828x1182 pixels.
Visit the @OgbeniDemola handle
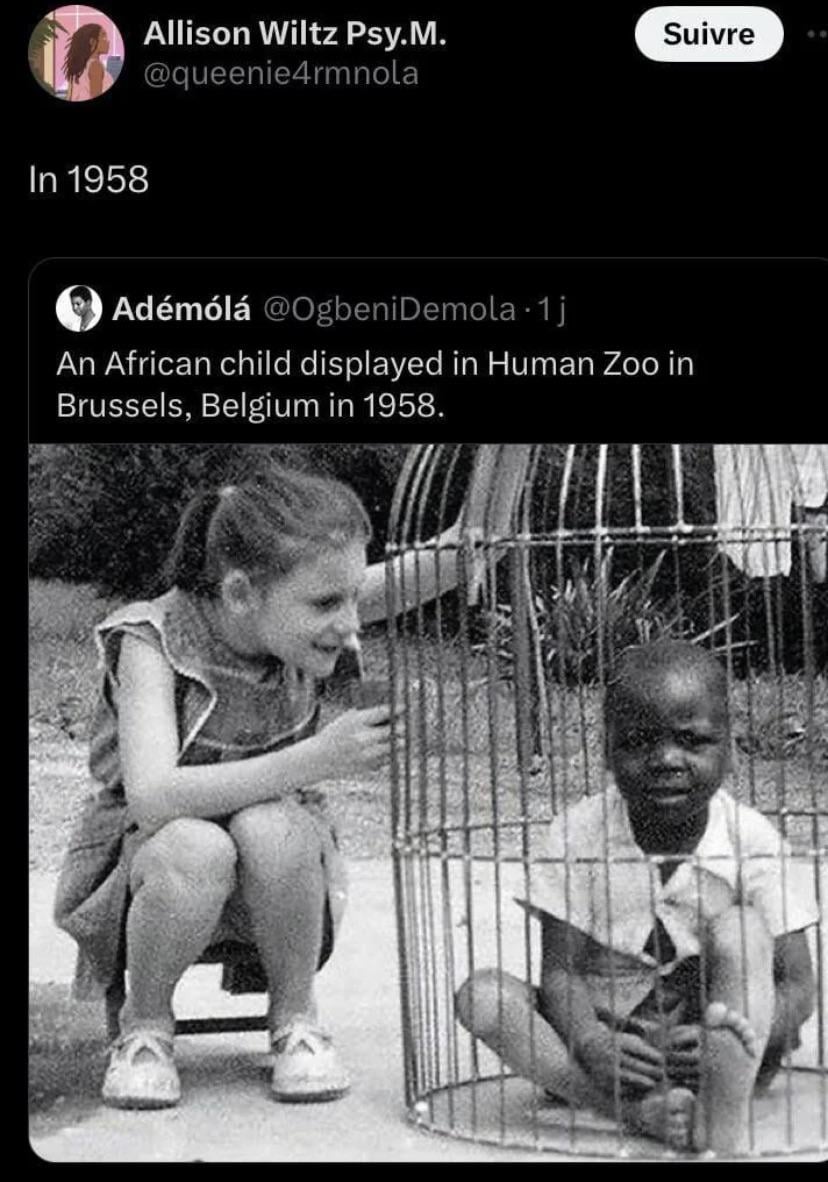click(x=388, y=309)
